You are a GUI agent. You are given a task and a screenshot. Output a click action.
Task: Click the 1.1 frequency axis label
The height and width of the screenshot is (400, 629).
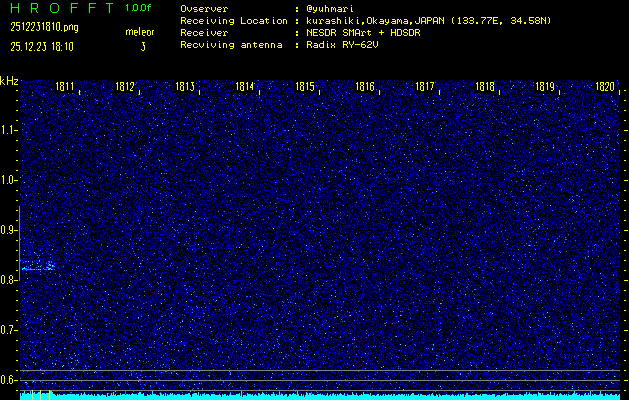click(9, 129)
